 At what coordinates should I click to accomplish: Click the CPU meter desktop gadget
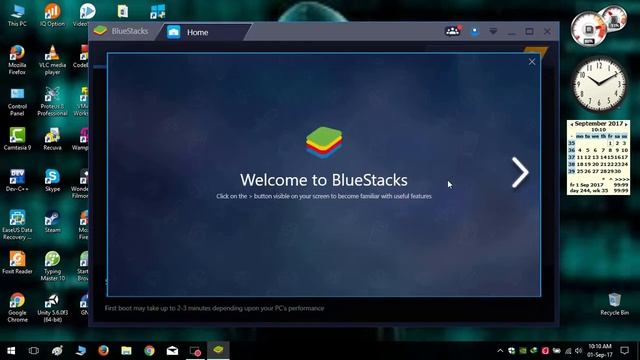click(x=598, y=25)
